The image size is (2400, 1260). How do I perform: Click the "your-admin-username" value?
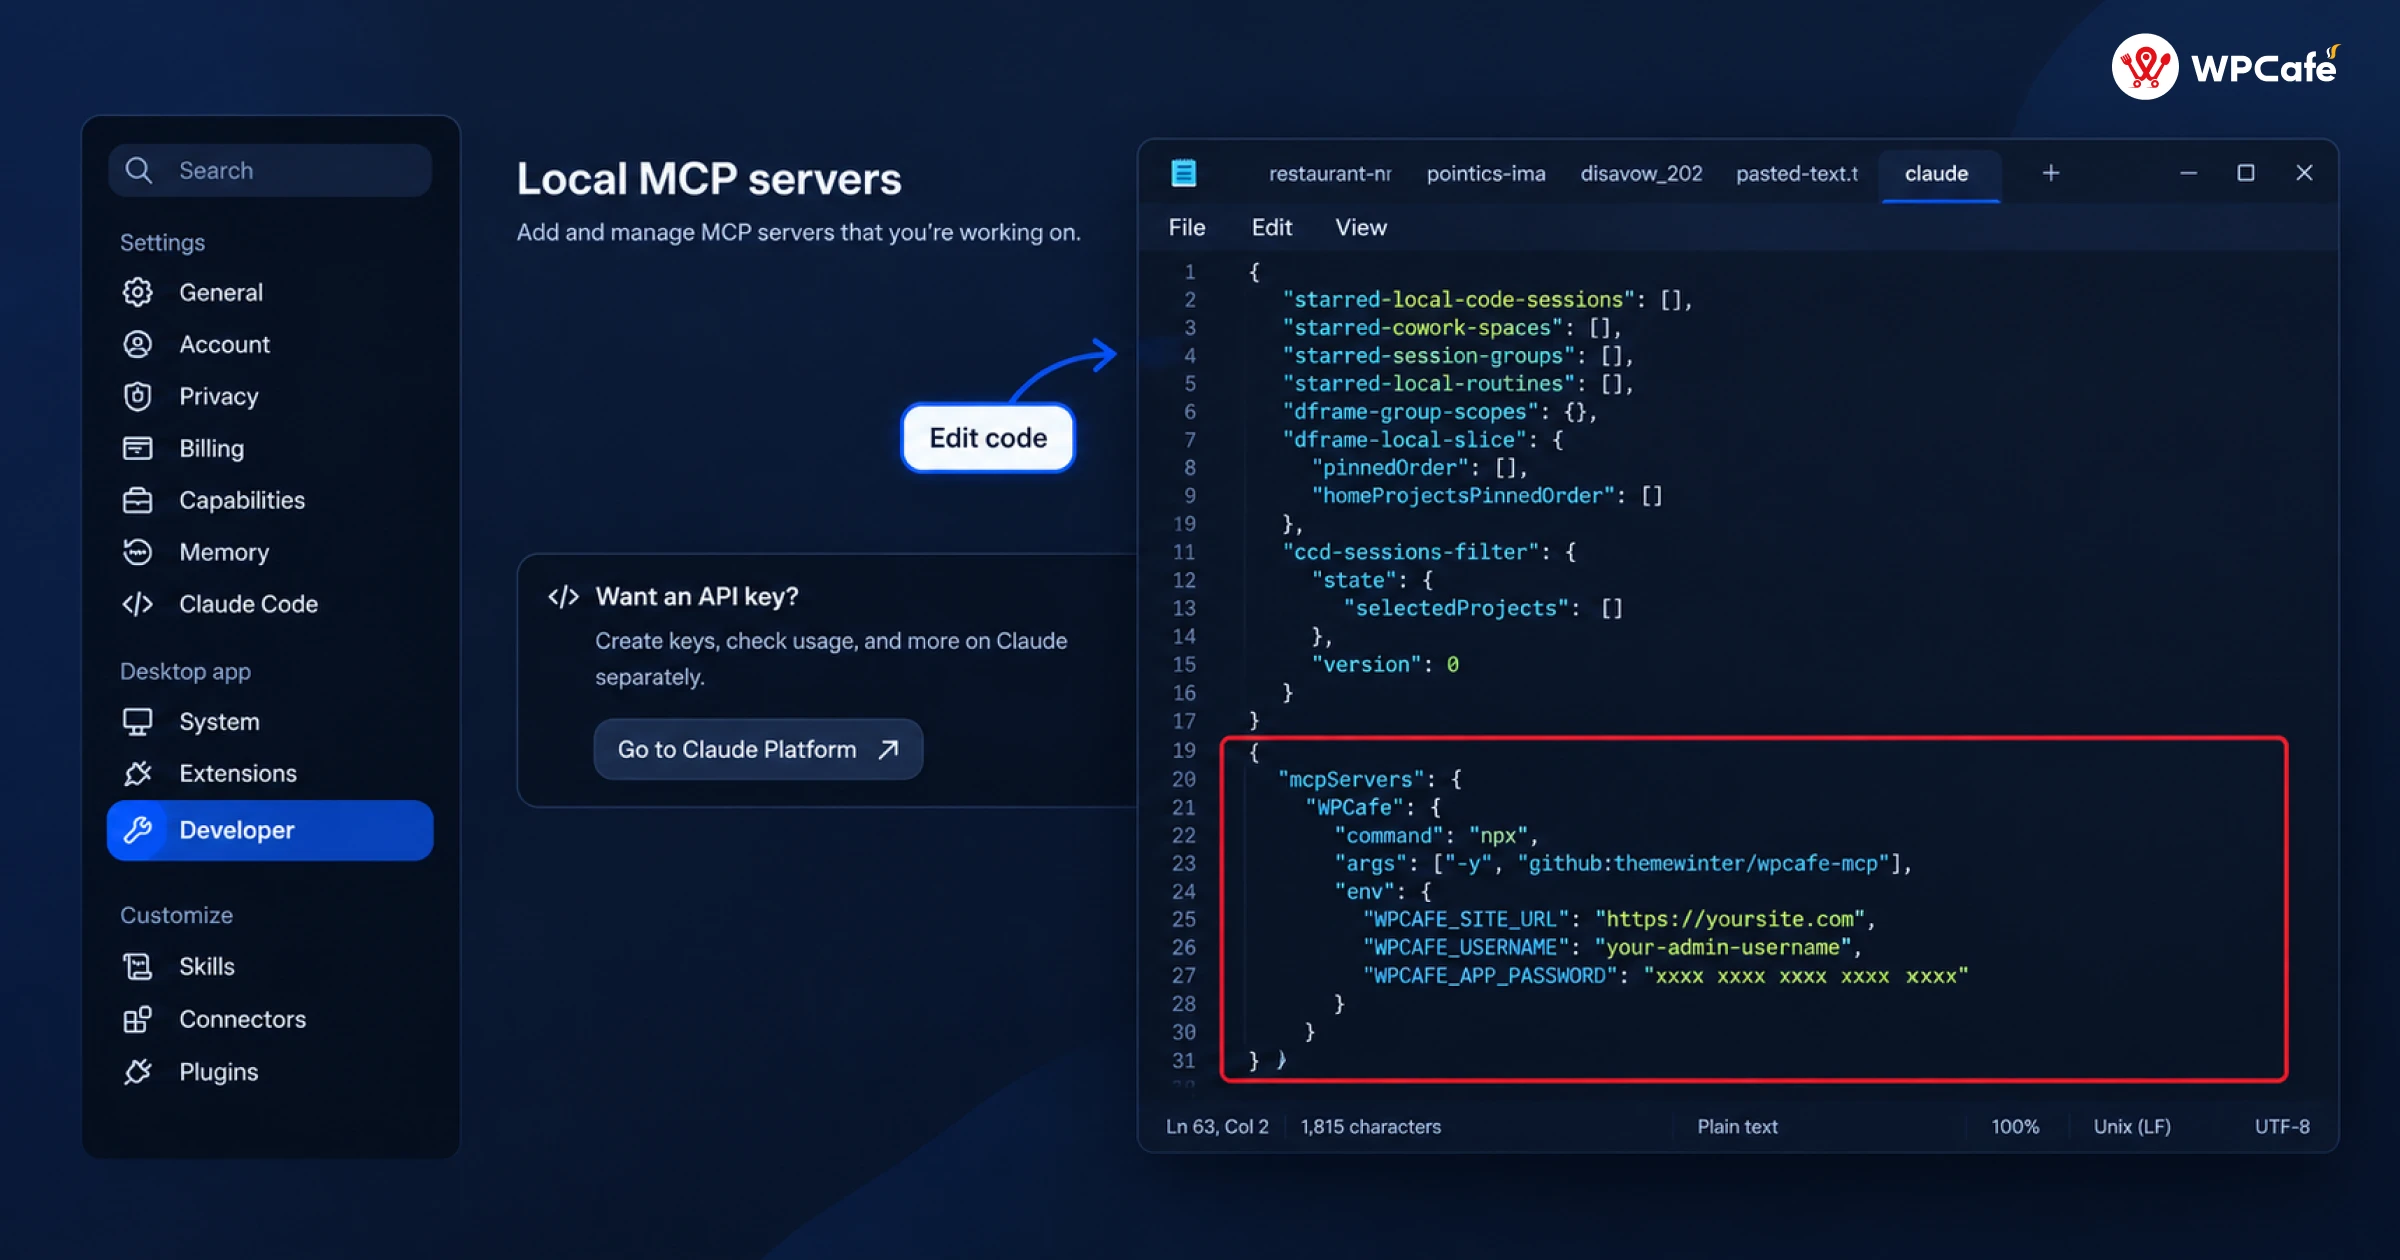pyautogui.click(x=1723, y=947)
